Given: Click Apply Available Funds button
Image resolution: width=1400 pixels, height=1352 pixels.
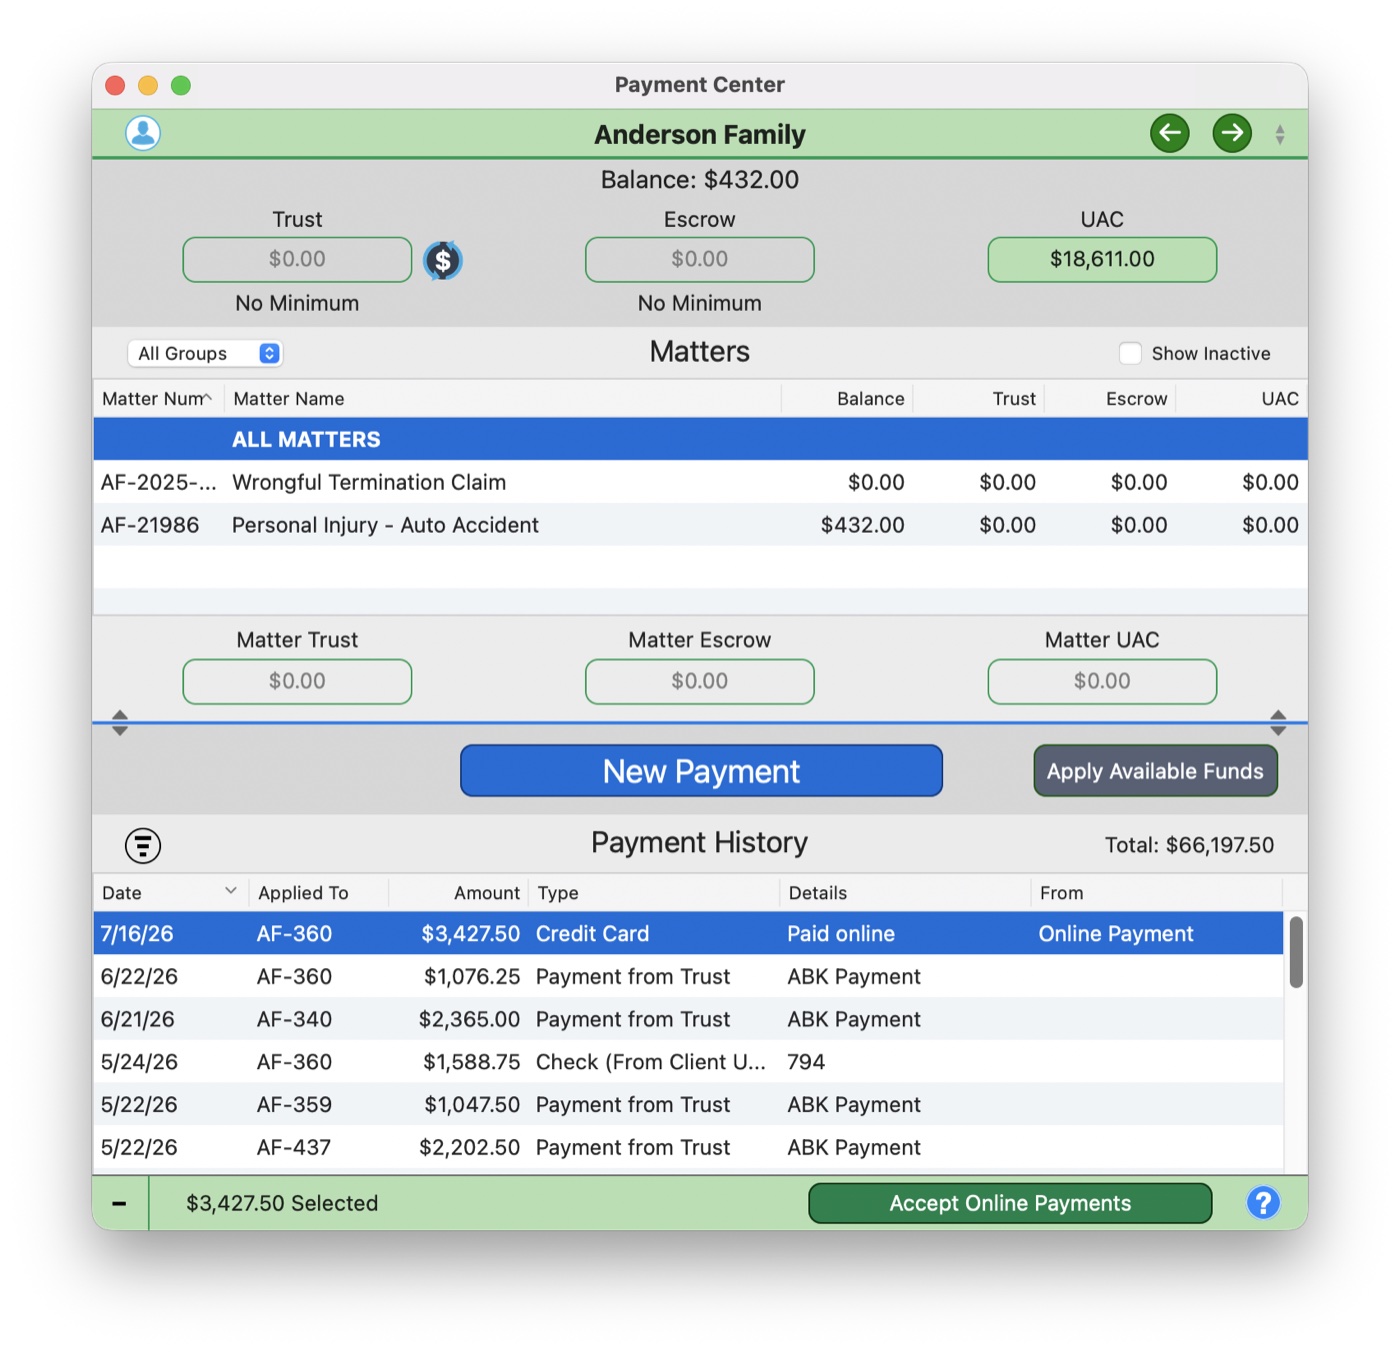Looking at the screenshot, I should (1155, 771).
